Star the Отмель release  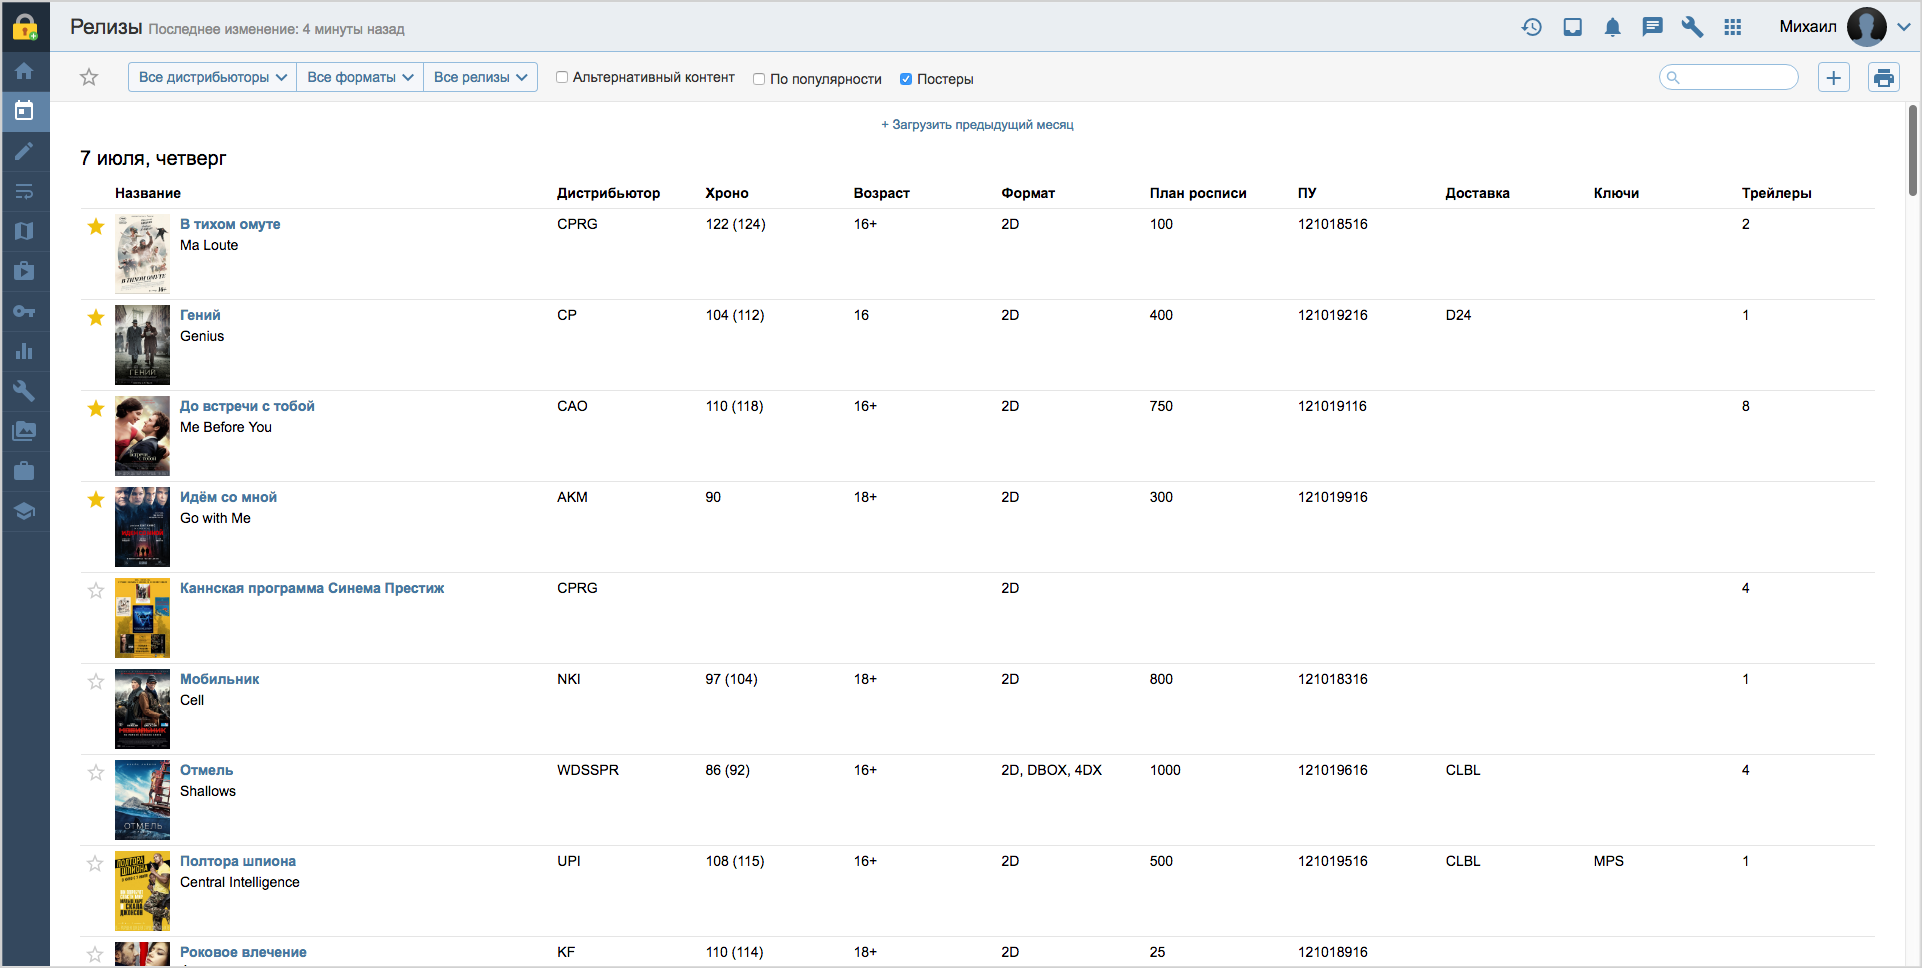pyautogui.click(x=96, y=772)
